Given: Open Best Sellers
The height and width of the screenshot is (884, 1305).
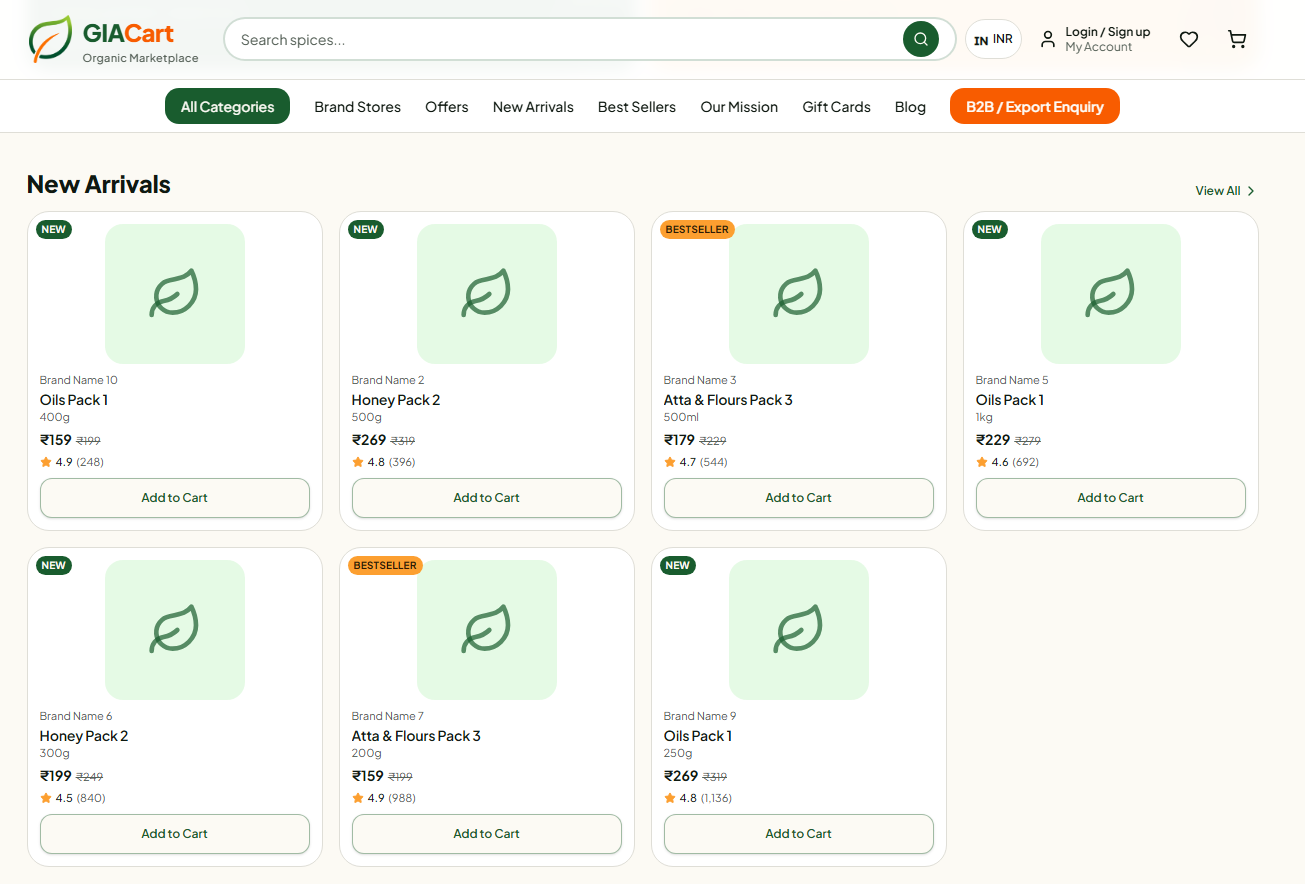Looking at the screenshot, I should click(x=637, y=107).
